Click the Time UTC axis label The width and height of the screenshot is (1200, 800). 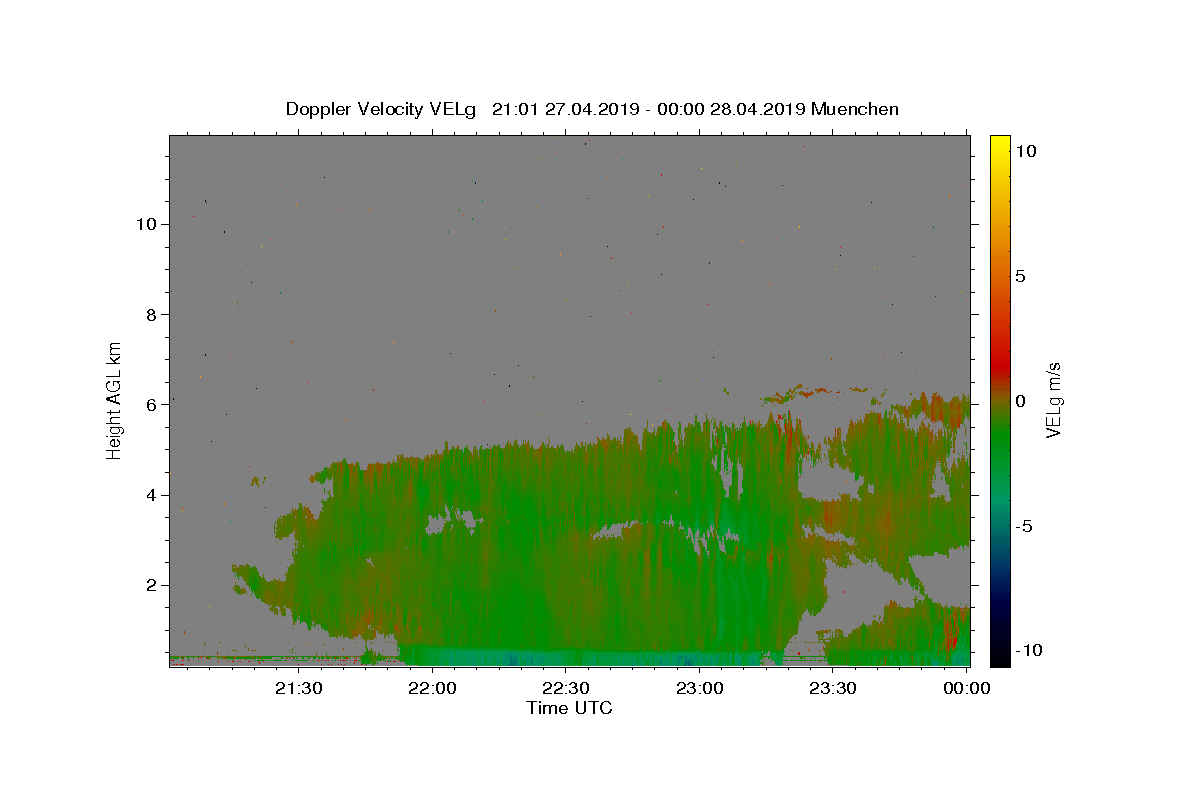tap(569, 708)
